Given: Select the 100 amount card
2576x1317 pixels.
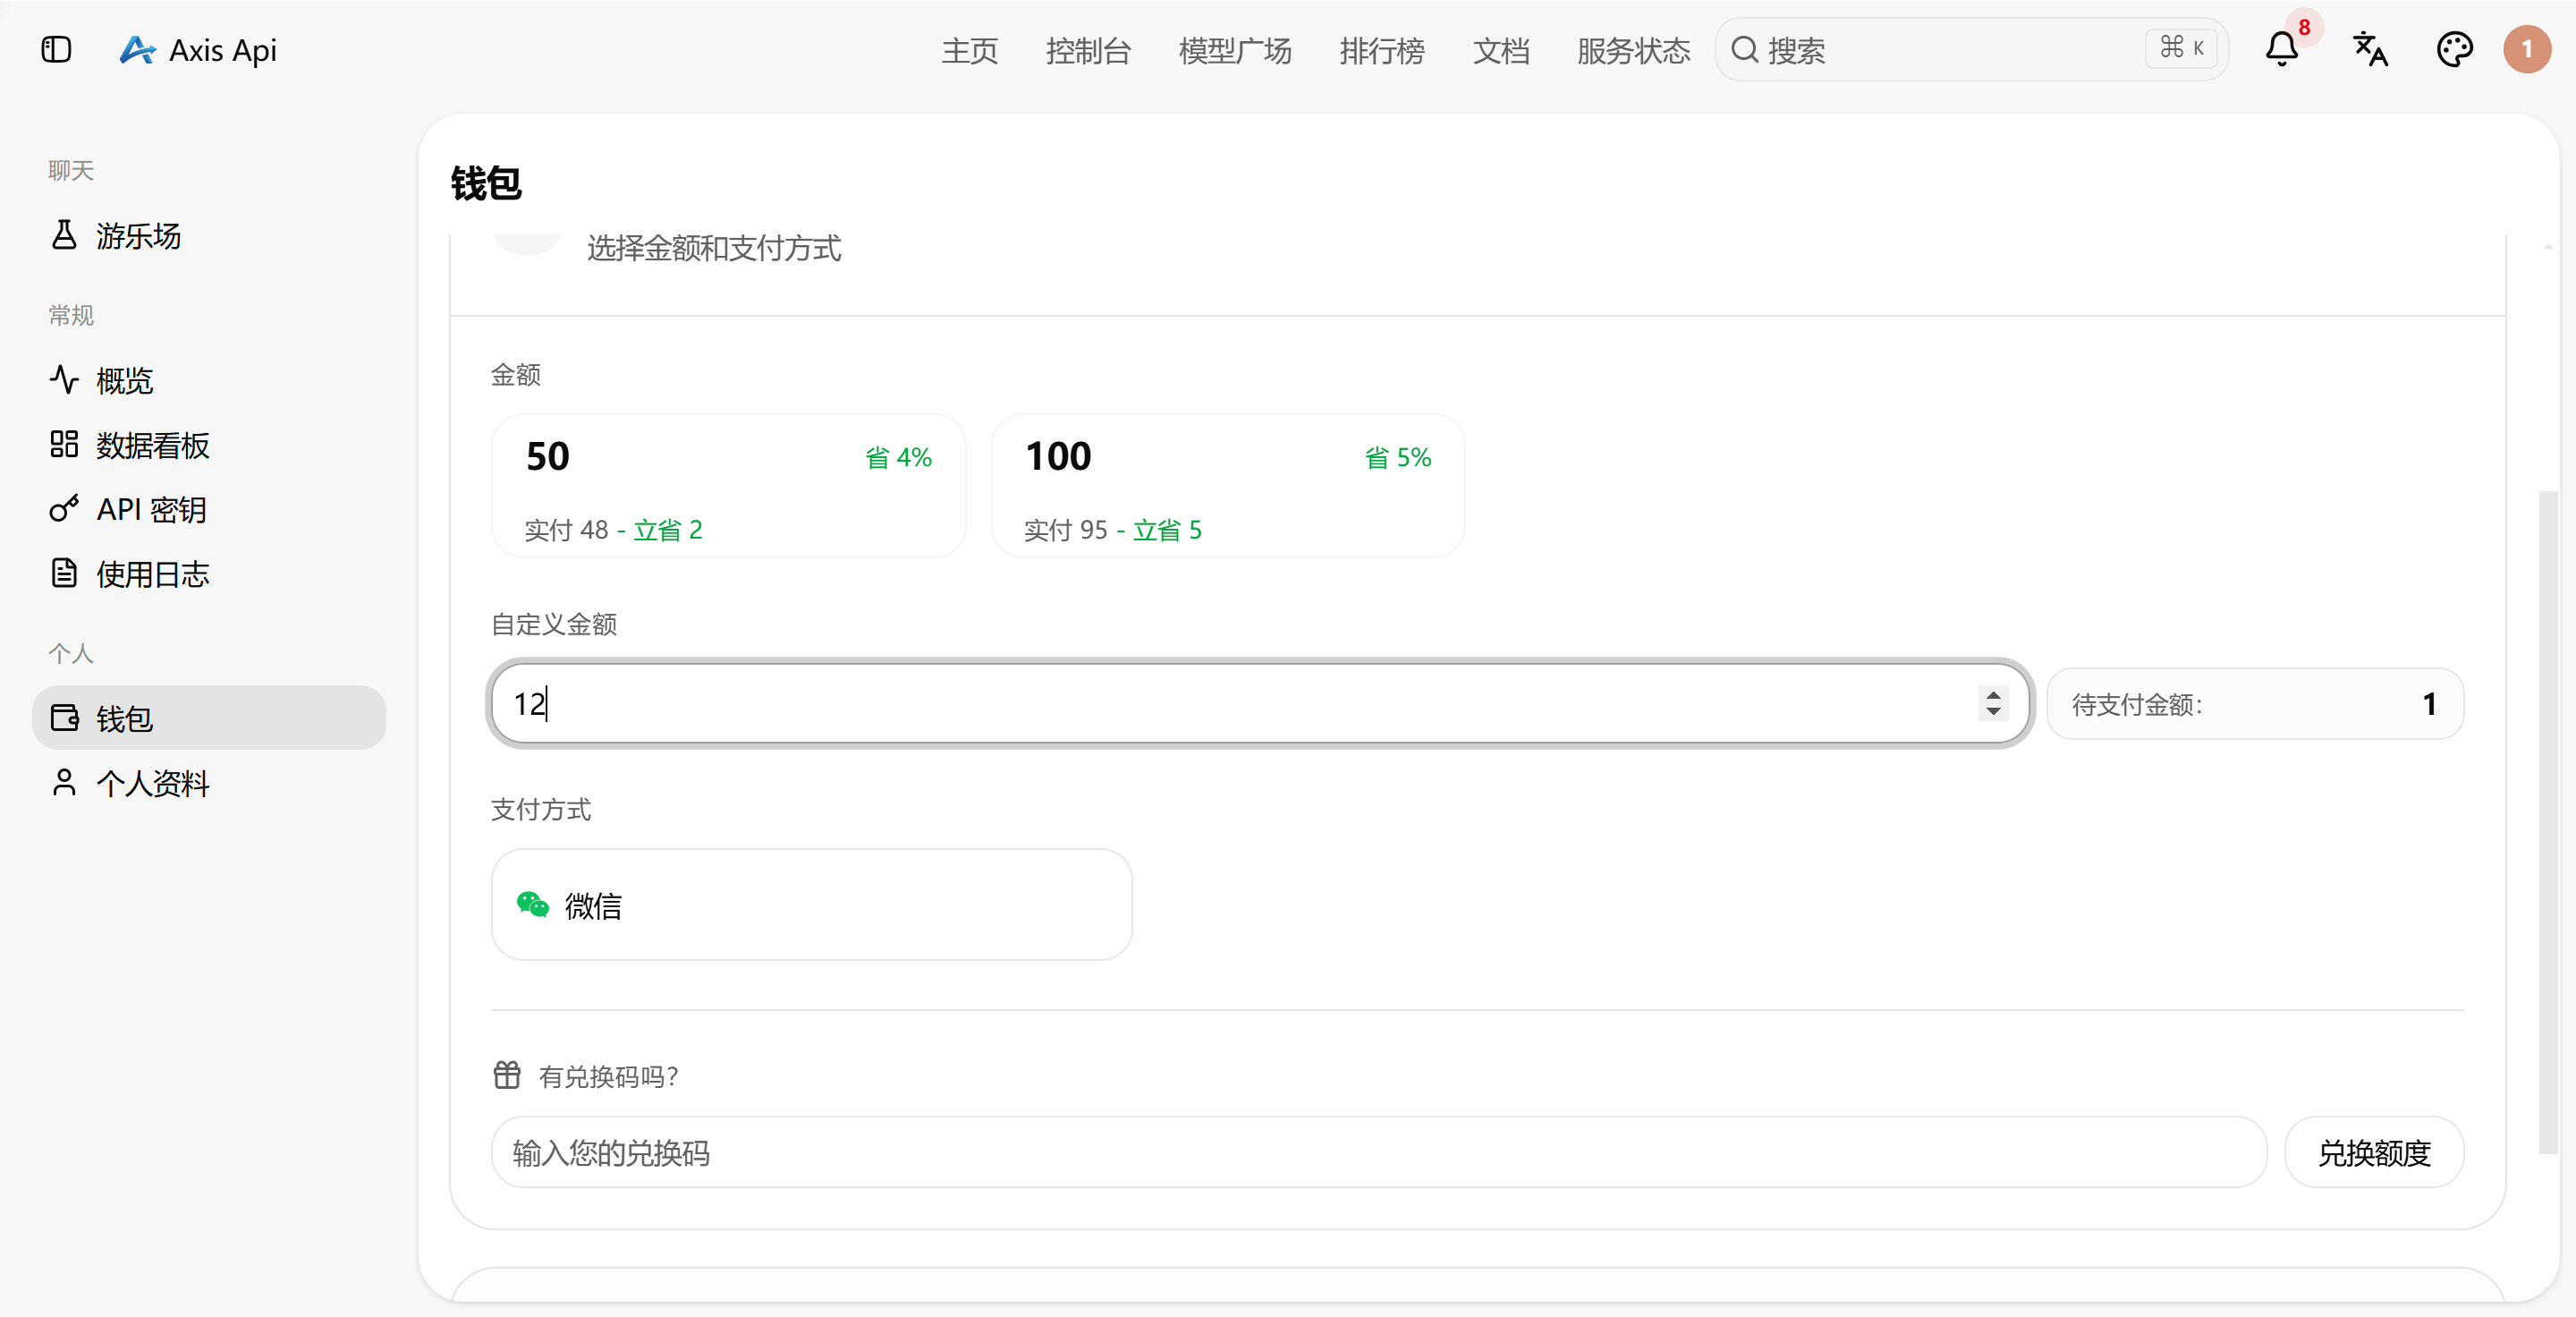Looking at the screenshot, I should (x=1228, y=486).
